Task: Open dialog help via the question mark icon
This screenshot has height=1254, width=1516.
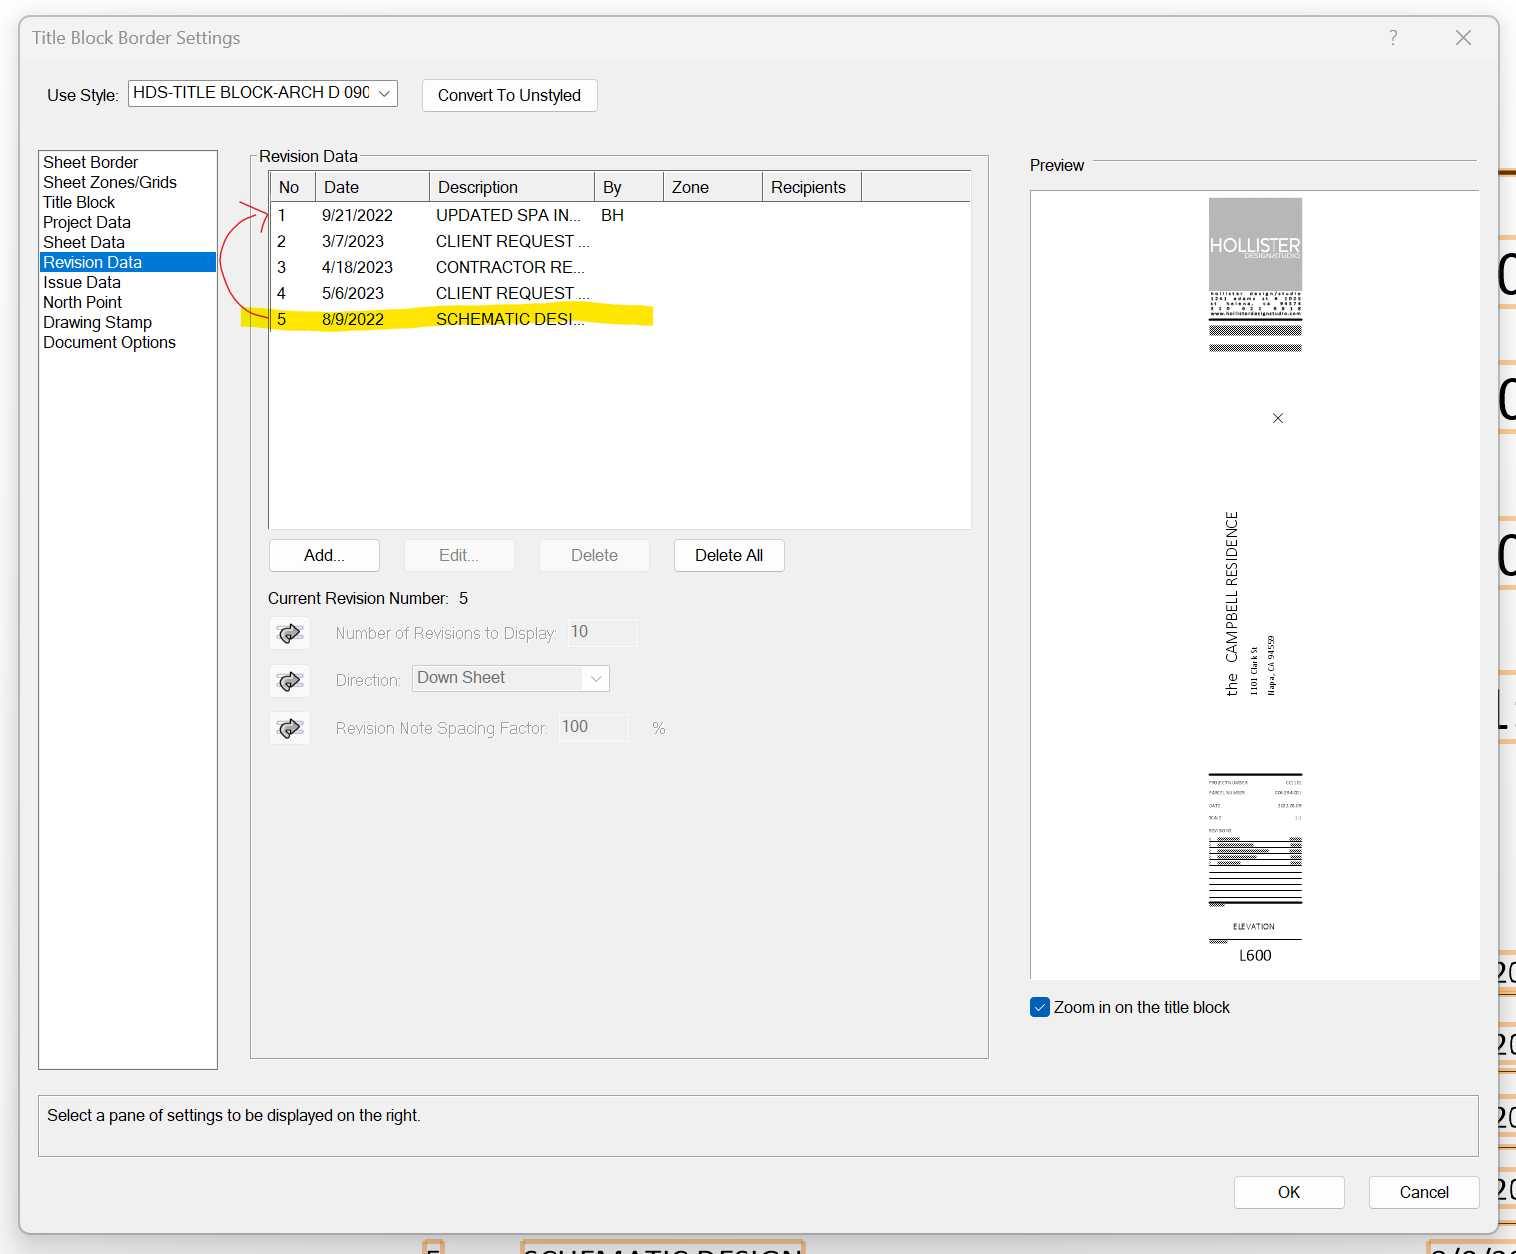Action: point(1392,37)
